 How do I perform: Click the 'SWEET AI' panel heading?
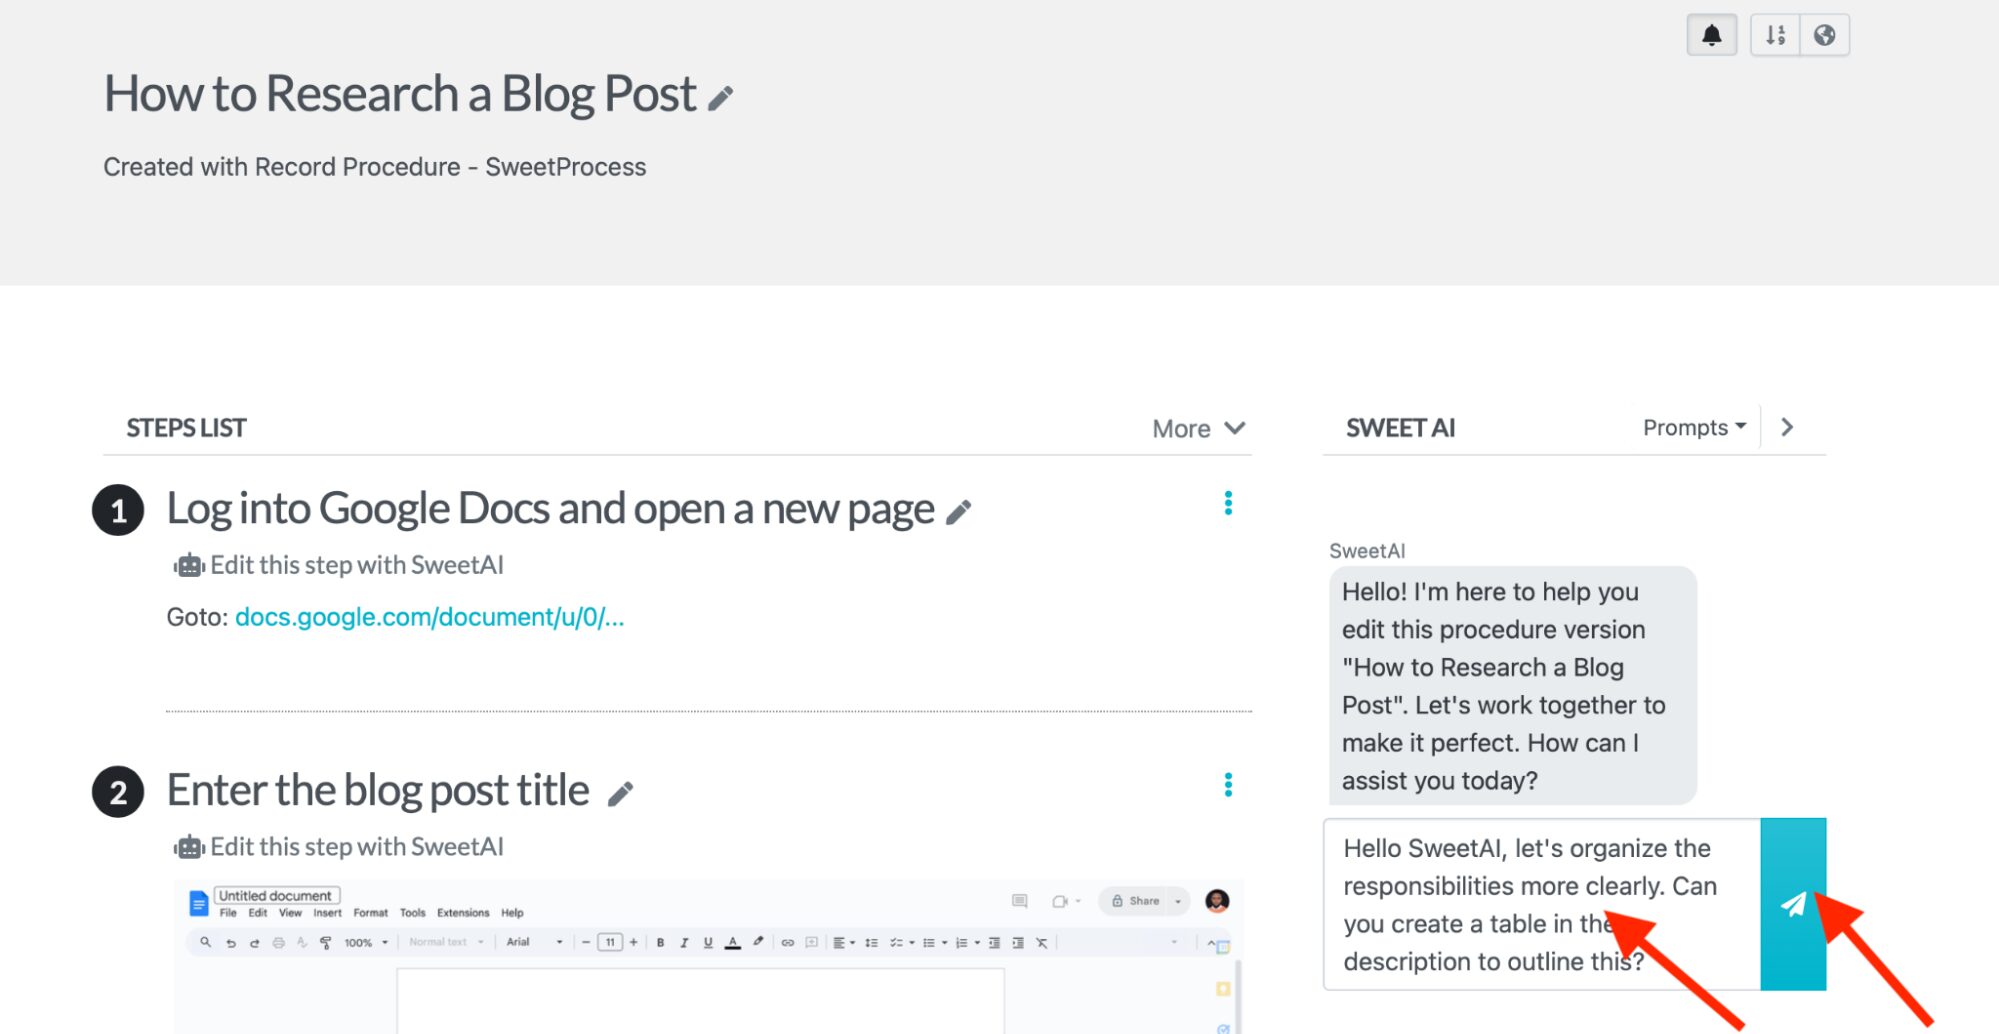click(x=1400, y=428)
